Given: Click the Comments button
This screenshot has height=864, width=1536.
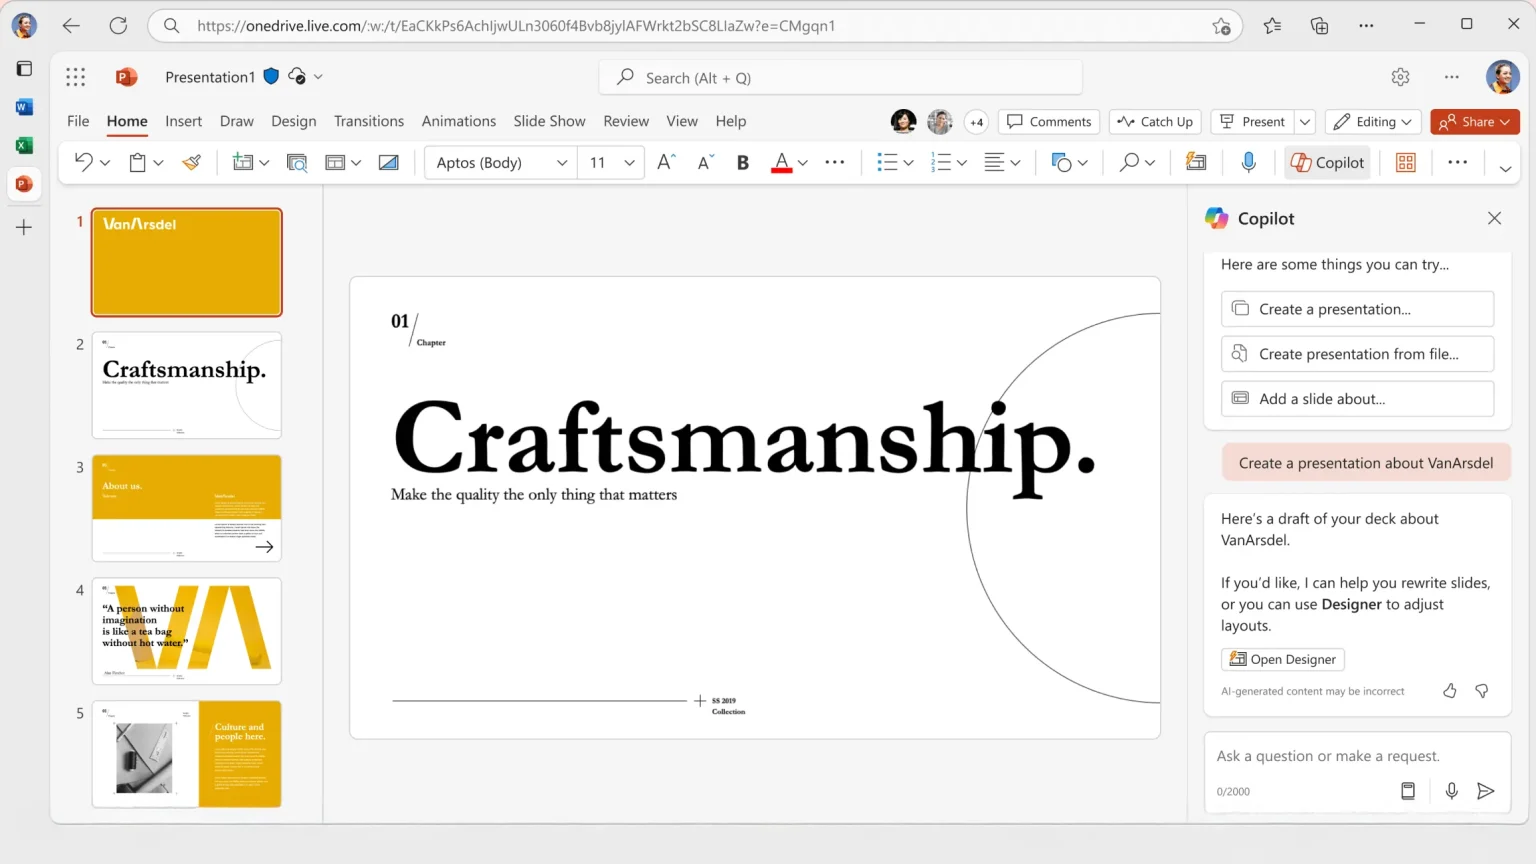Looking at the screenshot, I should (x=1049, y=122).
